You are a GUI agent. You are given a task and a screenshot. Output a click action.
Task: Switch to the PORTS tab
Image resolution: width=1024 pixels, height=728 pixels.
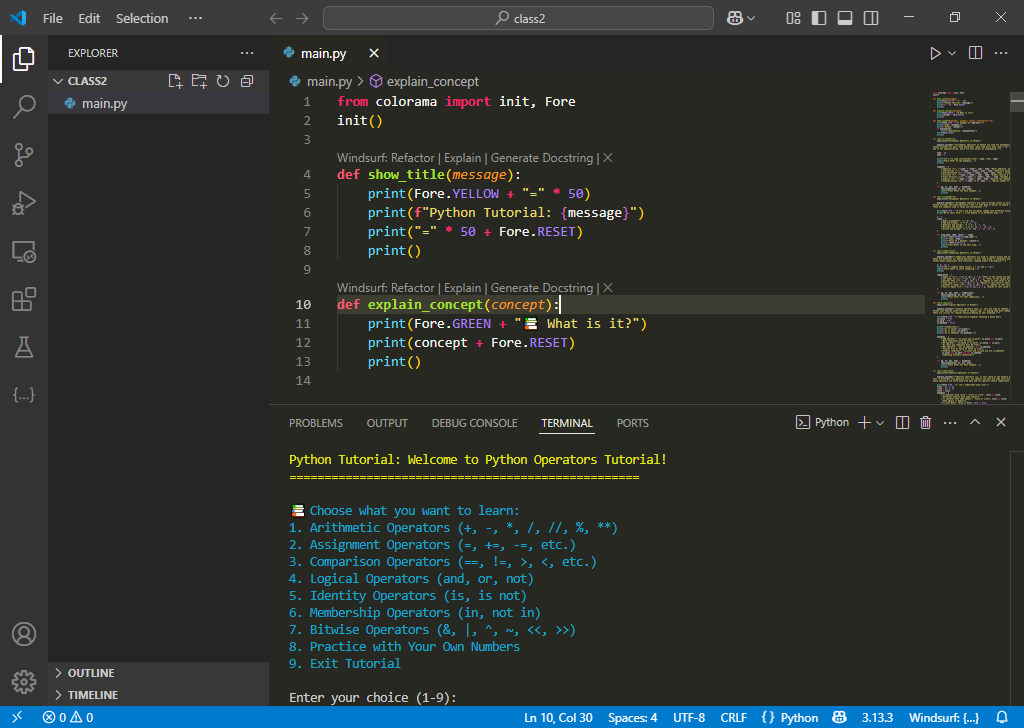(x=632, y=423)
